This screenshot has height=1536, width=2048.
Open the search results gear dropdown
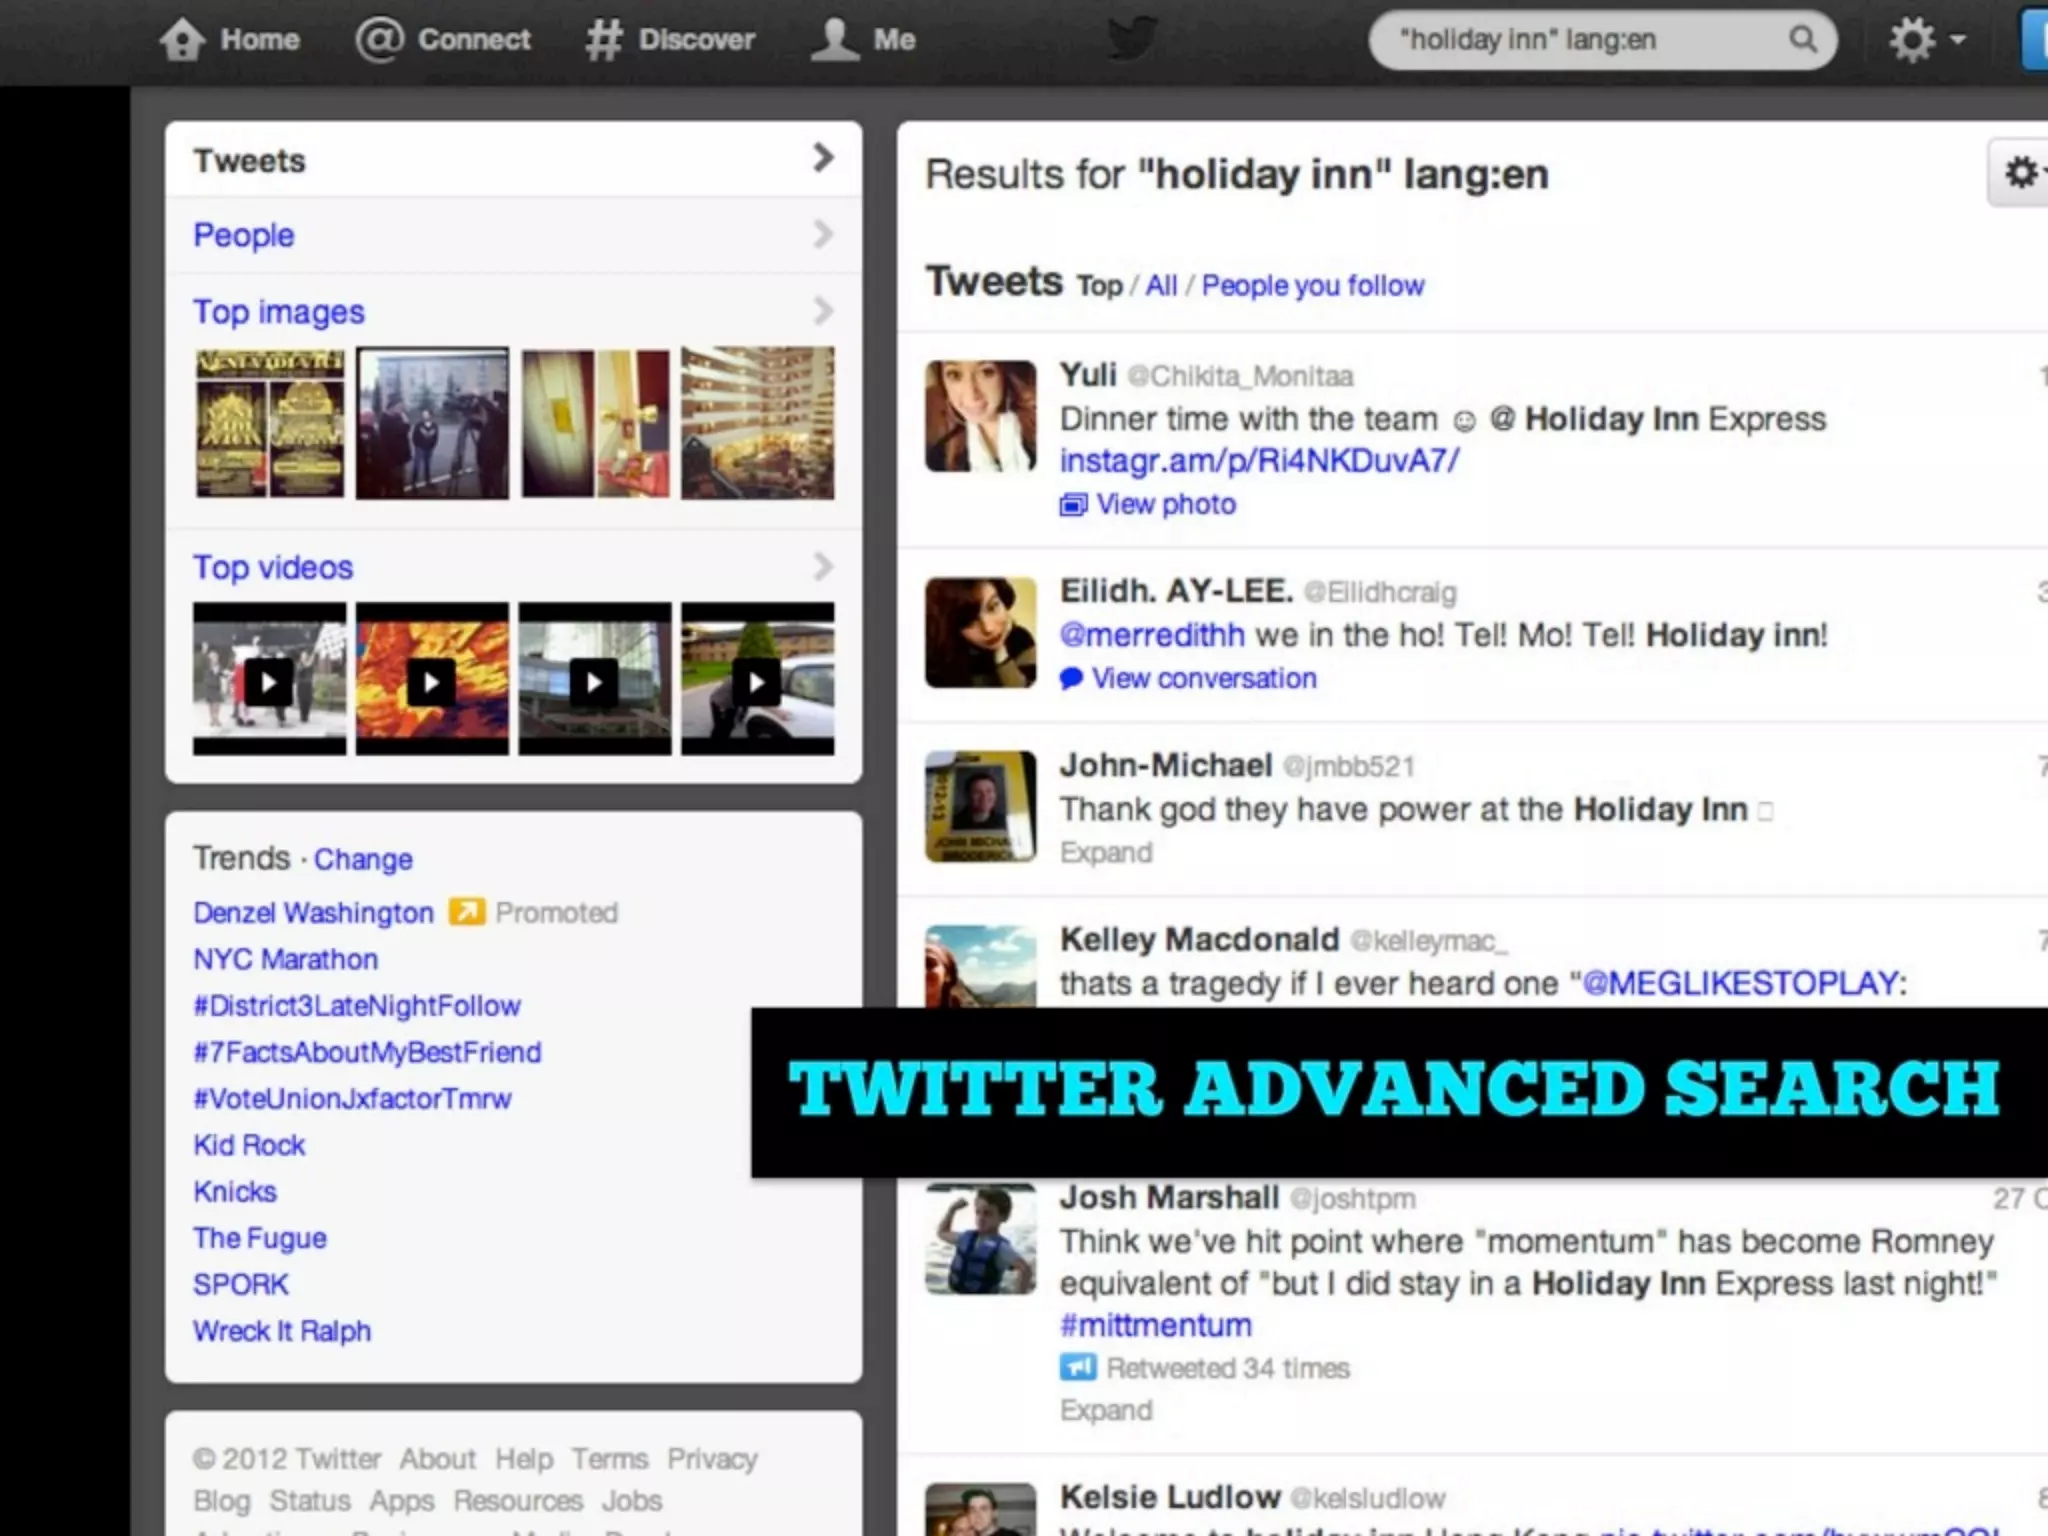pyautogui.click(x=2022, y=173)
